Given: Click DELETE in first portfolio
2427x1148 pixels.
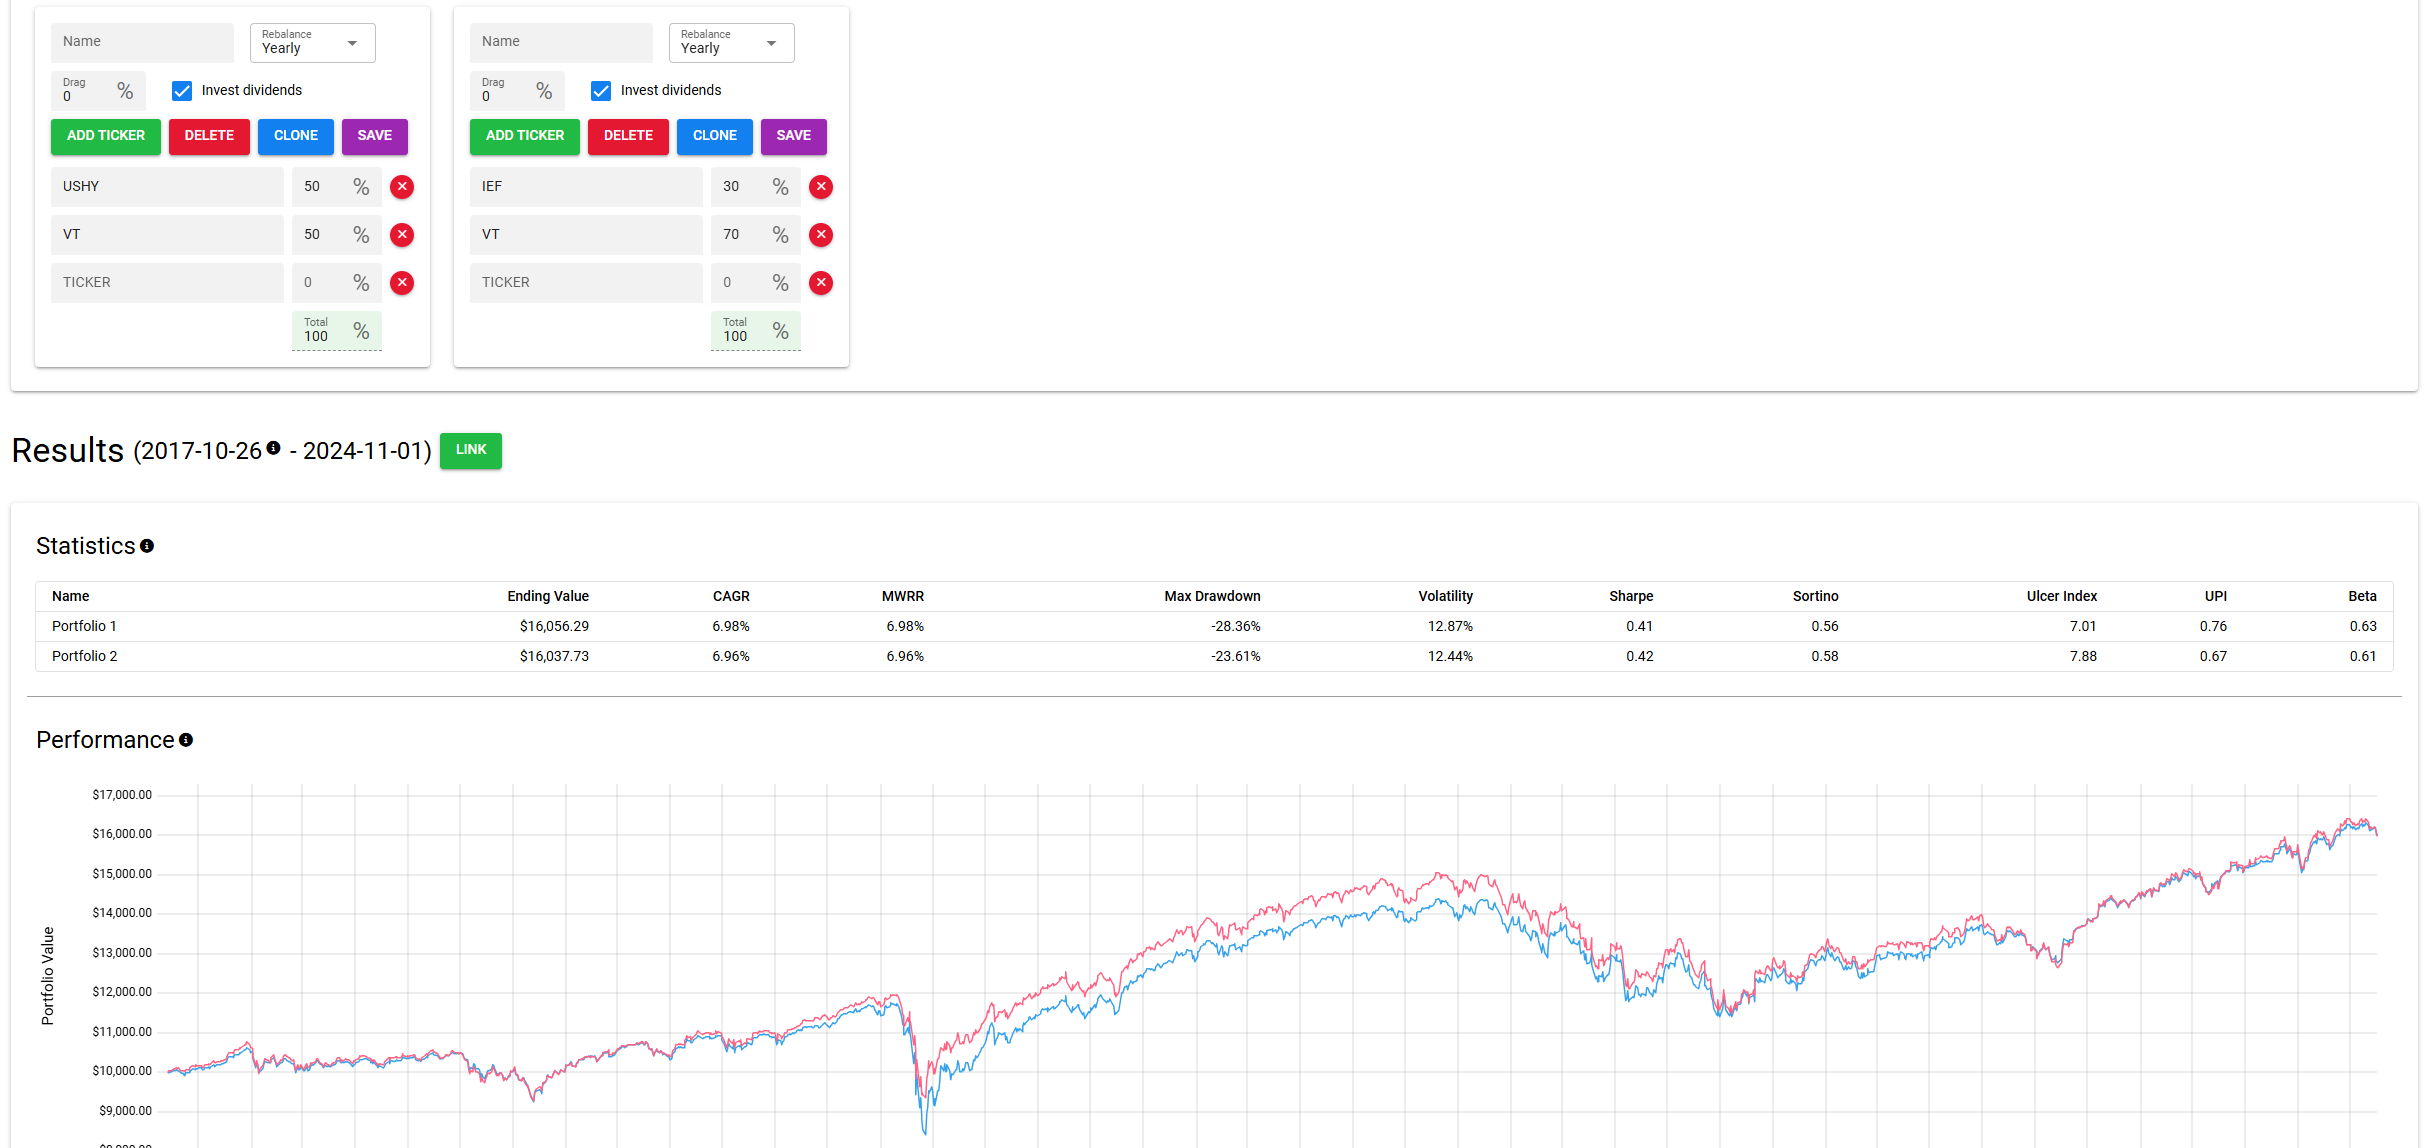Looking at the screenshot, I should [x=209, y=136].
